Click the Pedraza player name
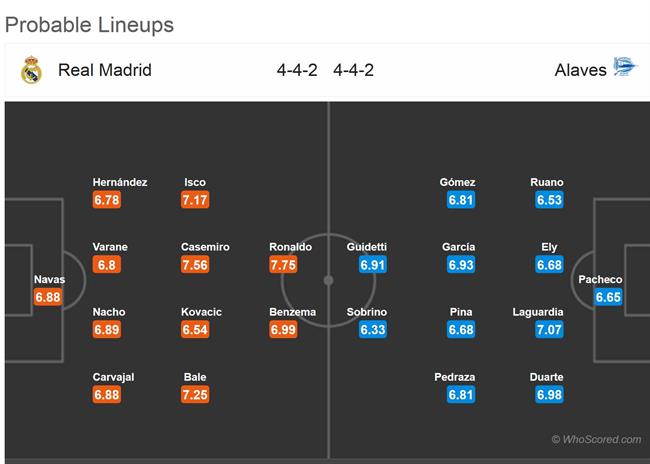 (455, 377)
